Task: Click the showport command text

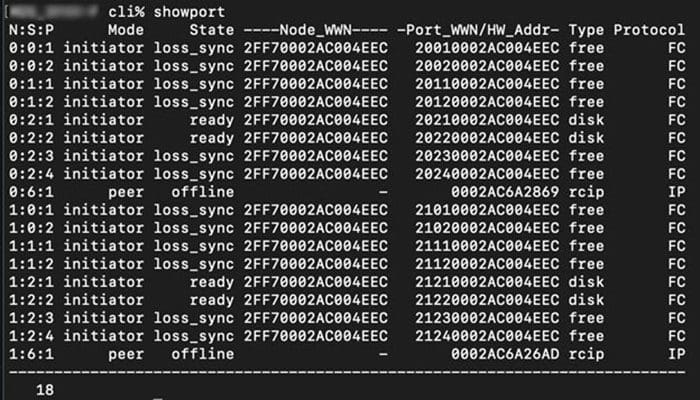Action: [x=189, y=12]
